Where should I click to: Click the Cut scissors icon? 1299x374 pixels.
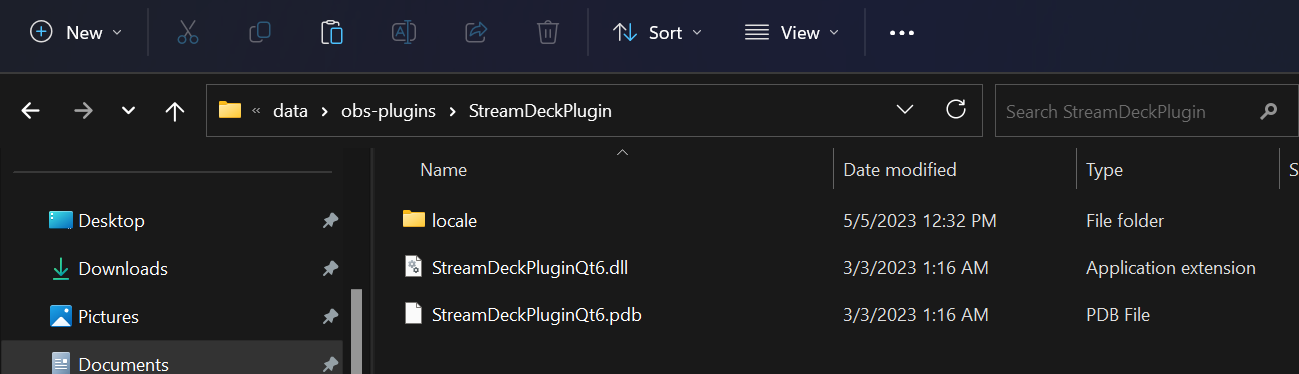click(x=187, y=32)
